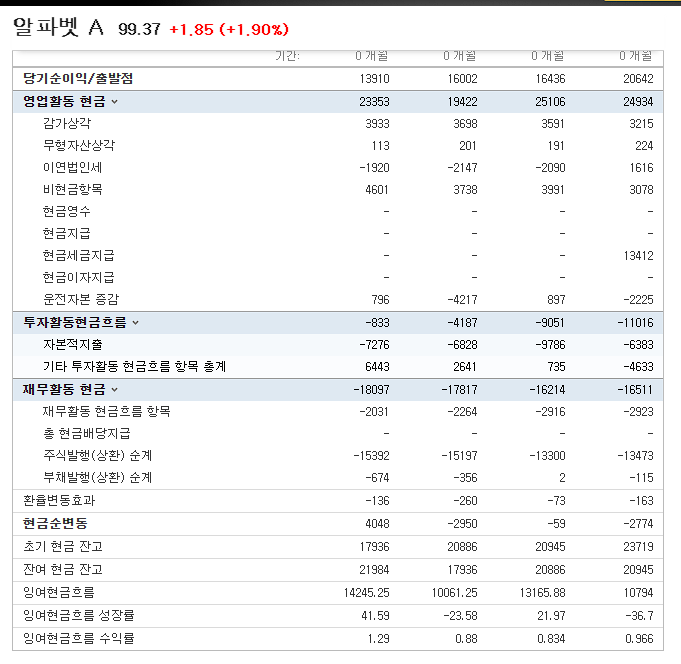Image resolution: width=681 pixels, height=664 pixels.
Task: Select the 운전자본 증감 row label
Action: (81, 300)
